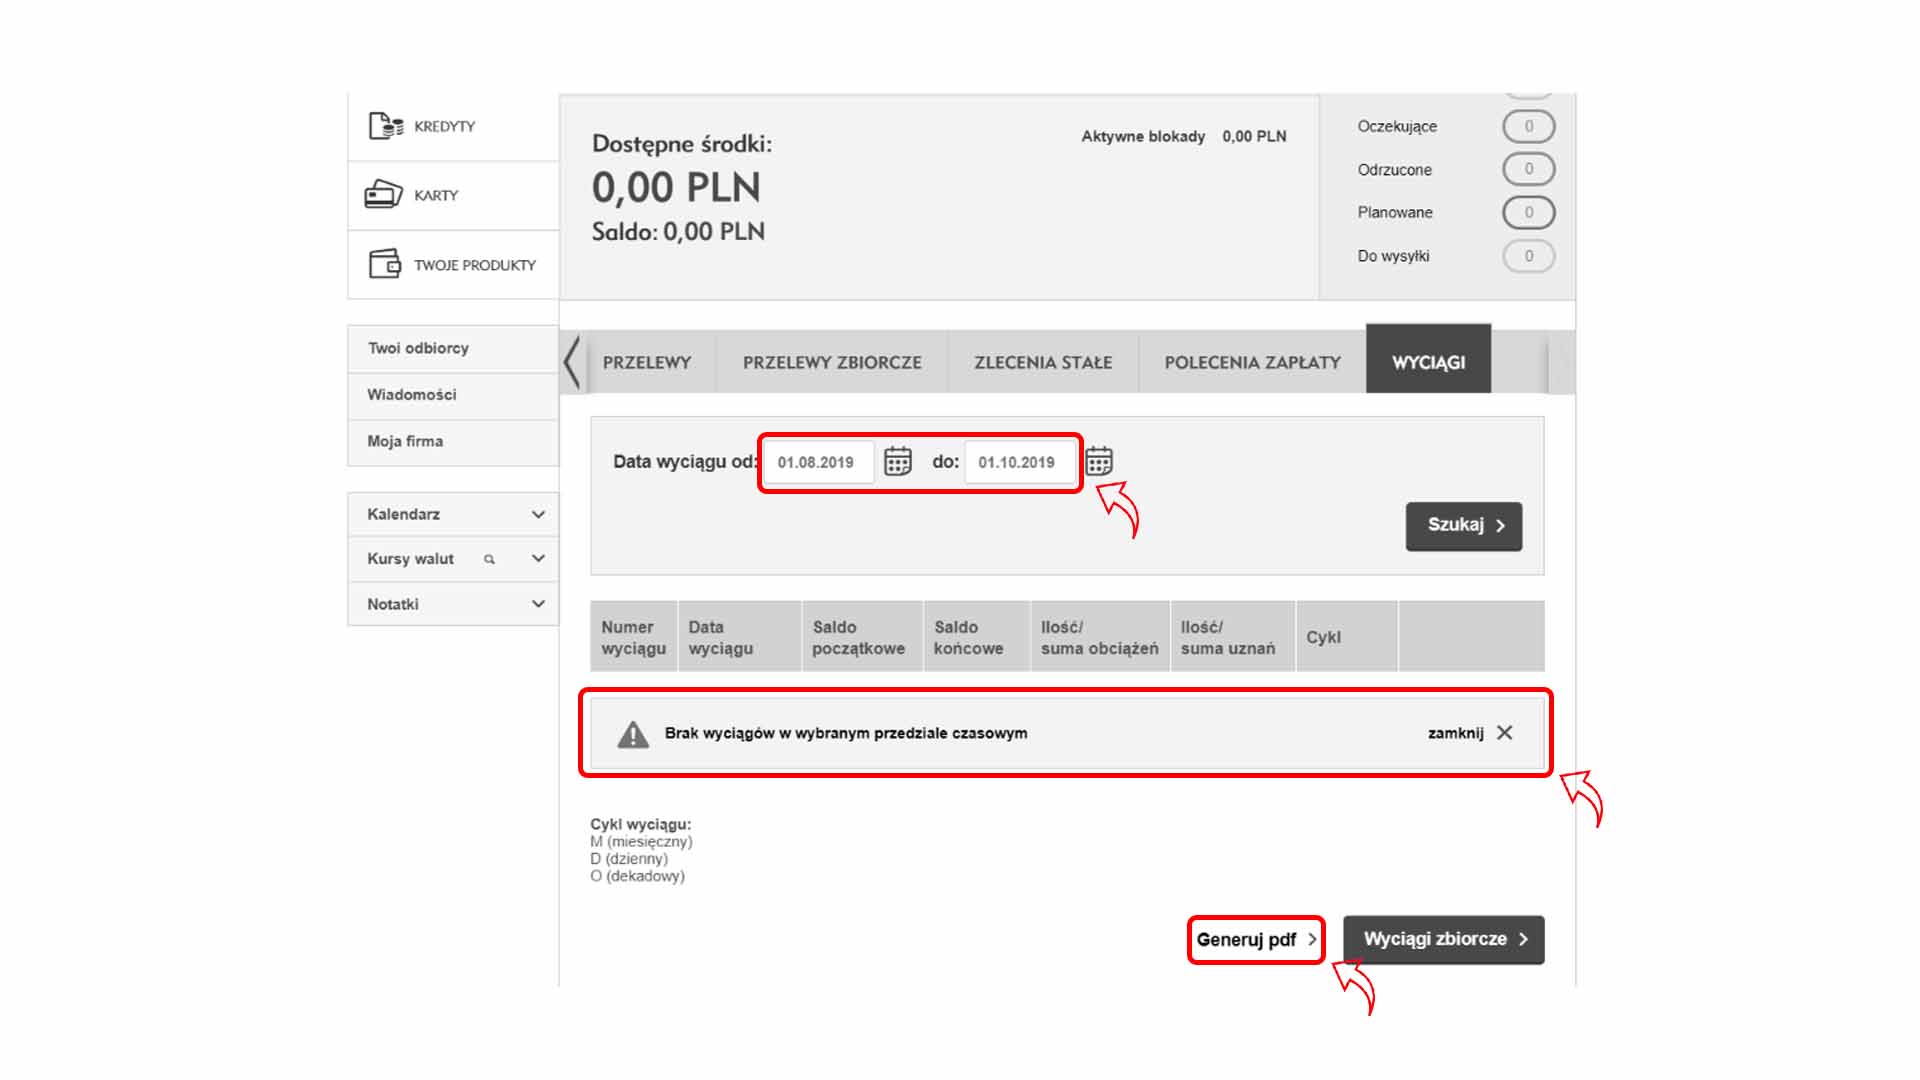The image size is (1920, 1080).
Task: Open Twoi odbiorcy in the sidebar
Action: [x=418, y=348]
